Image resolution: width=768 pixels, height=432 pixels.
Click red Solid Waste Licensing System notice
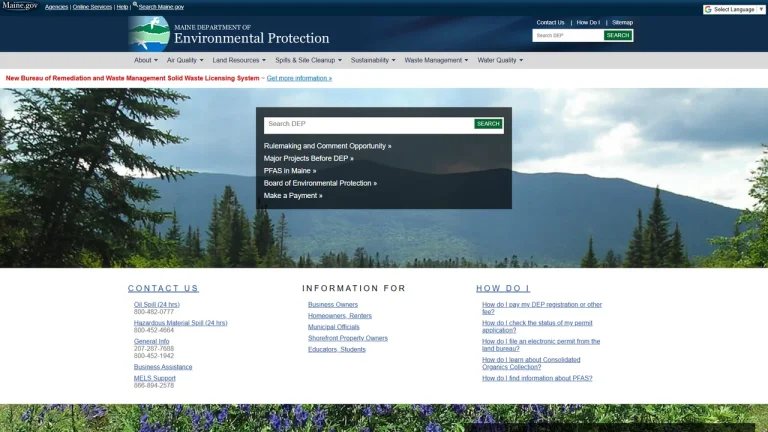coord(132,78)
